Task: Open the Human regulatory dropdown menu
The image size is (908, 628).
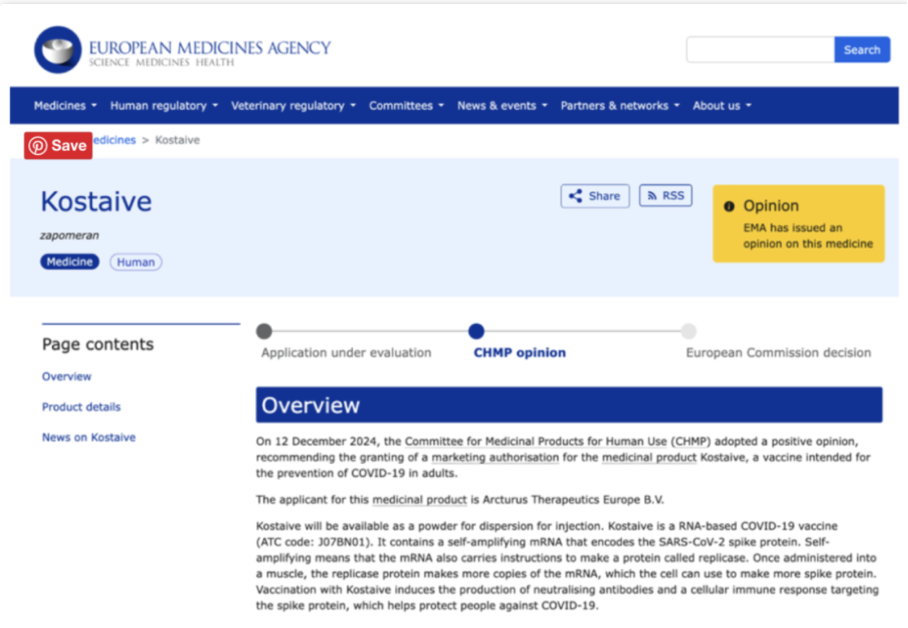Action: 164,105
